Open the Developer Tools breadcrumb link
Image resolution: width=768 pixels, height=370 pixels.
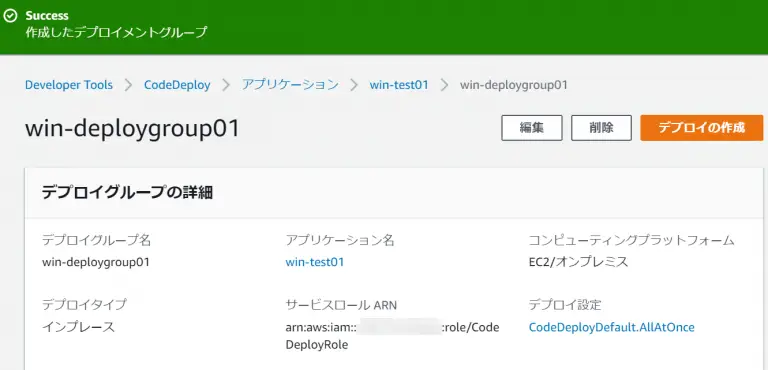(69, 85)
